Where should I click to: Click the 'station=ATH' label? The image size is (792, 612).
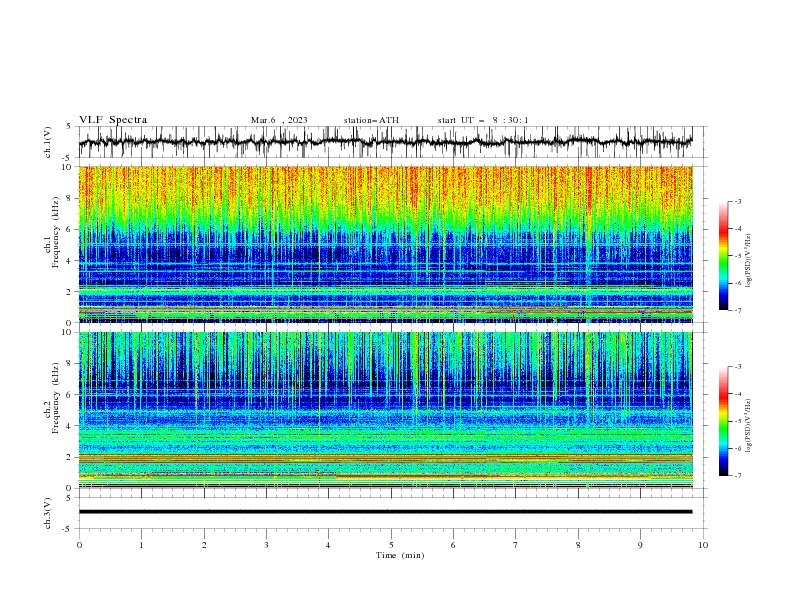371,120
